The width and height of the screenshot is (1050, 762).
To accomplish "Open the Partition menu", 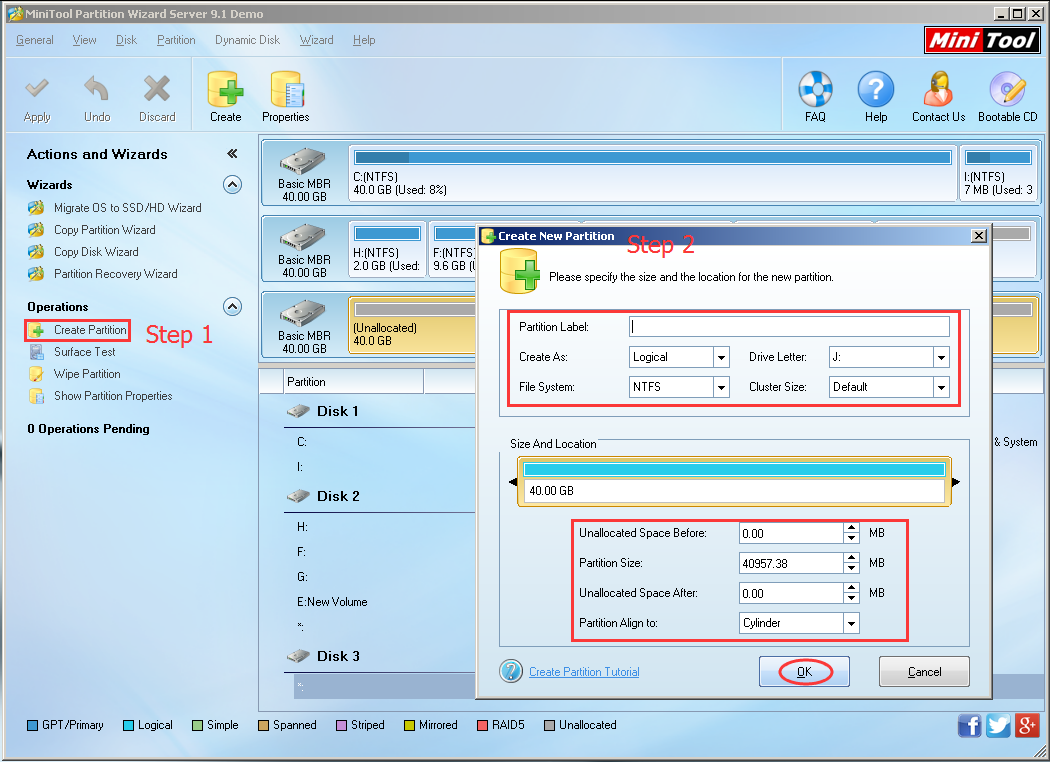I will (176, 40).
